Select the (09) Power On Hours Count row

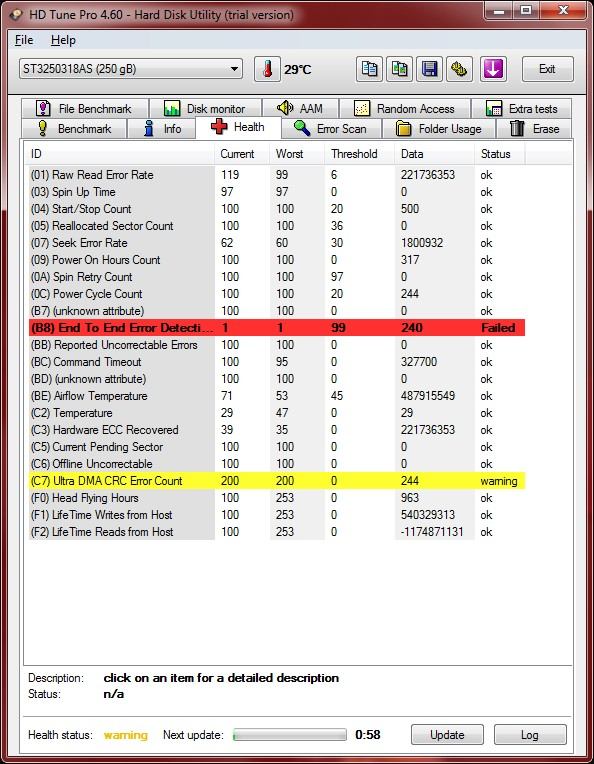(277, 260)
